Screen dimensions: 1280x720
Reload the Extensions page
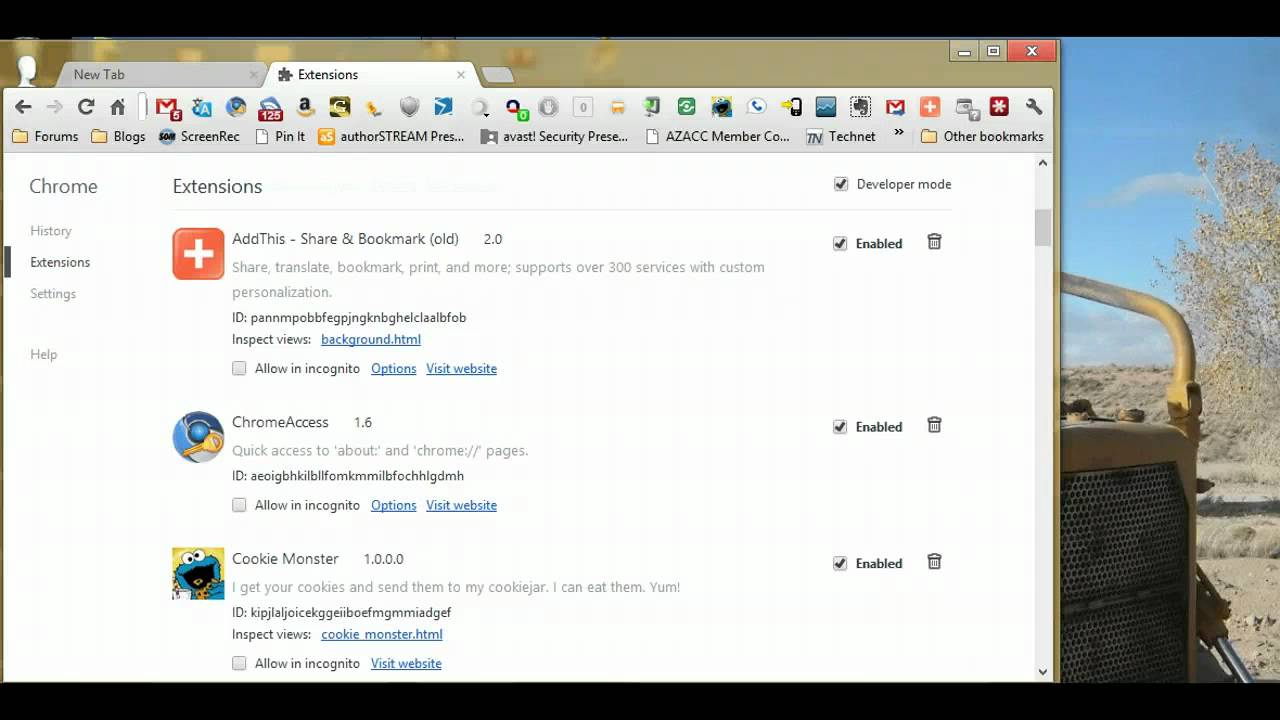pos(86,107)
